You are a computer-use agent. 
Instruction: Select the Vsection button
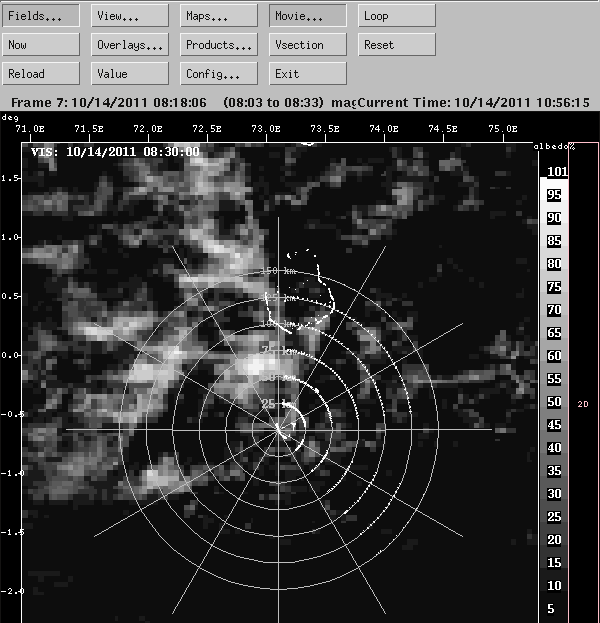[x=308, y=44]
